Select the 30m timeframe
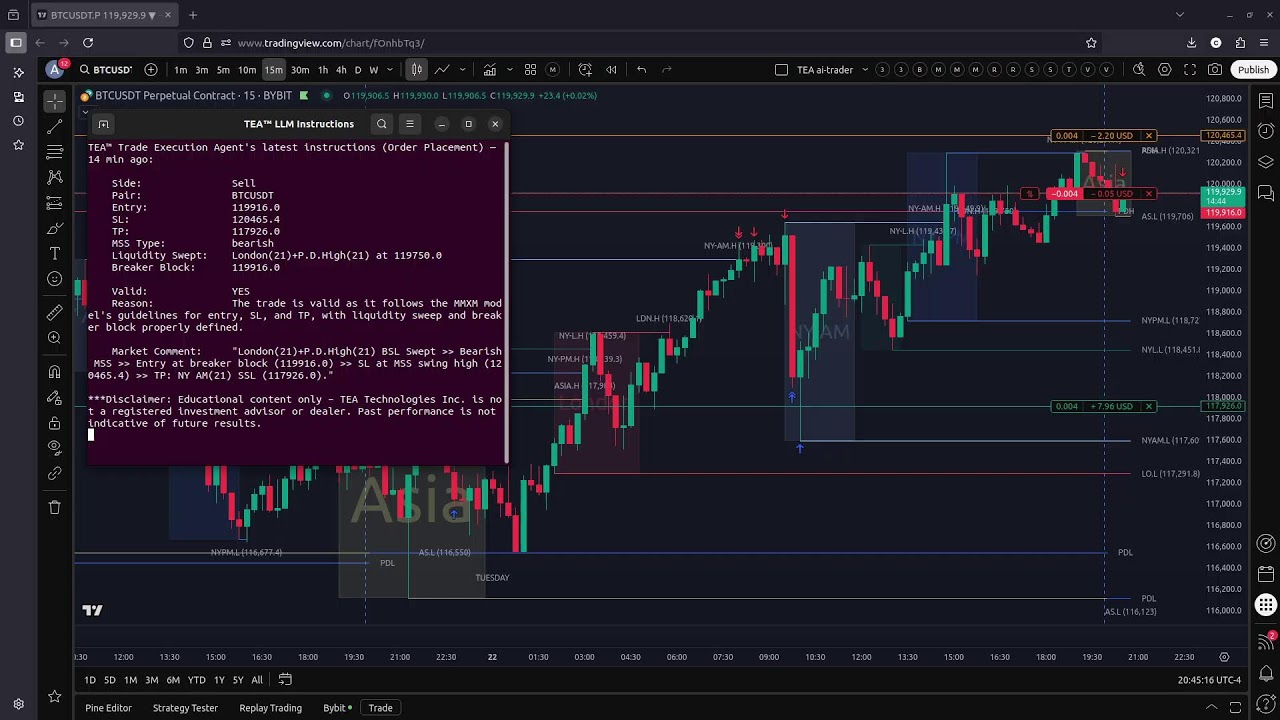 tap(300, 70)
